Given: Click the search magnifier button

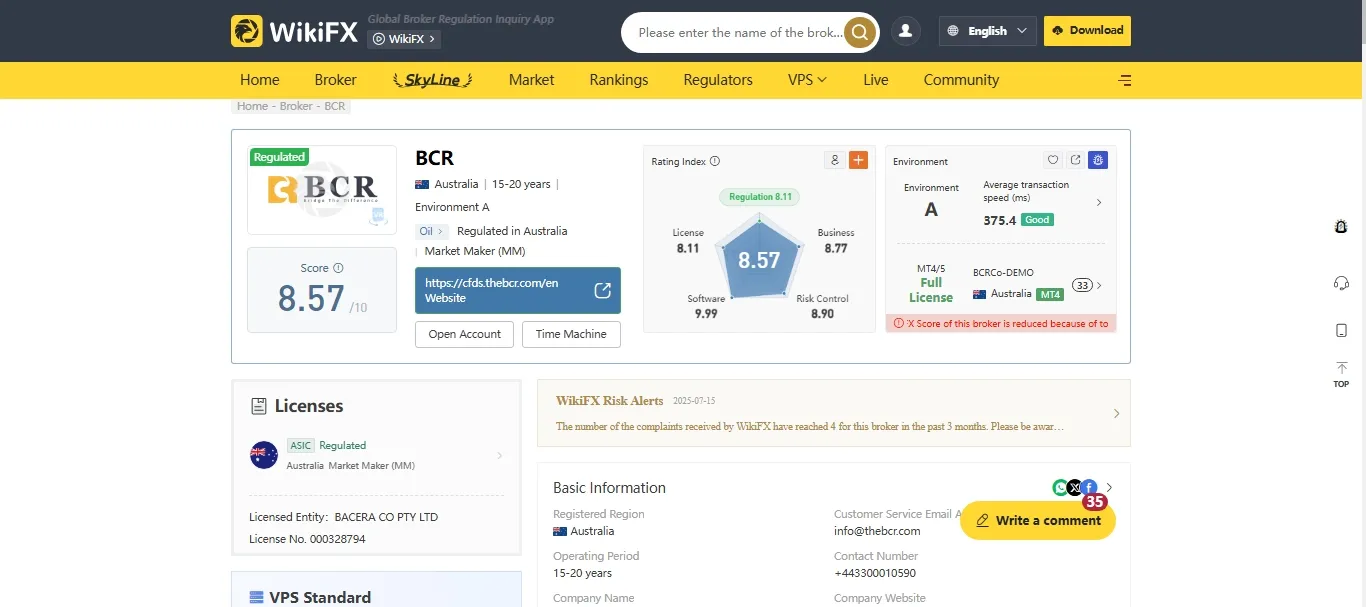Looking at the screenshot, I should (859, 32).
